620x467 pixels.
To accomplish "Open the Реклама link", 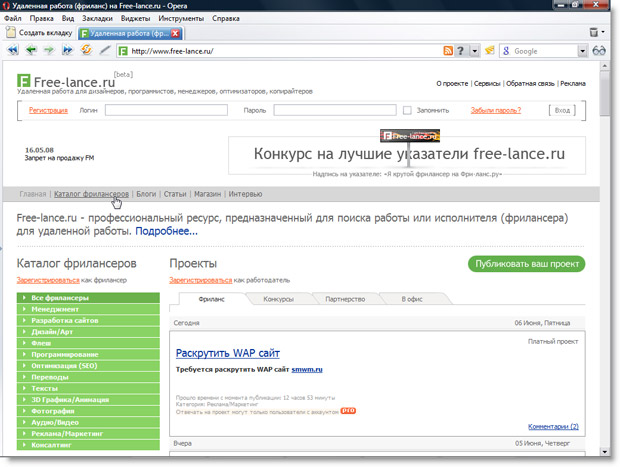I will (573, 83).
